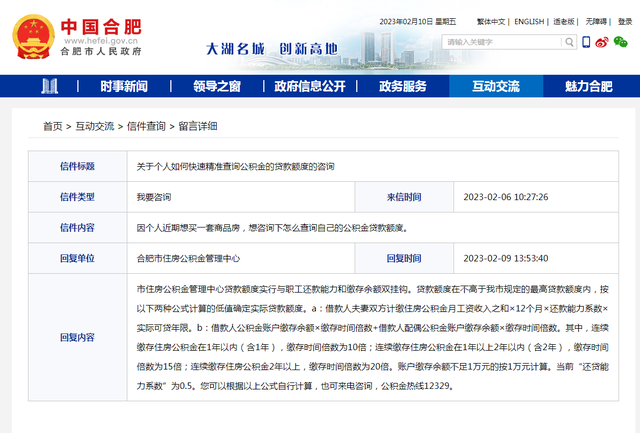Click the reply content paragraph text
The height and width of the screenshot is (433, 640).
[373, 338]
